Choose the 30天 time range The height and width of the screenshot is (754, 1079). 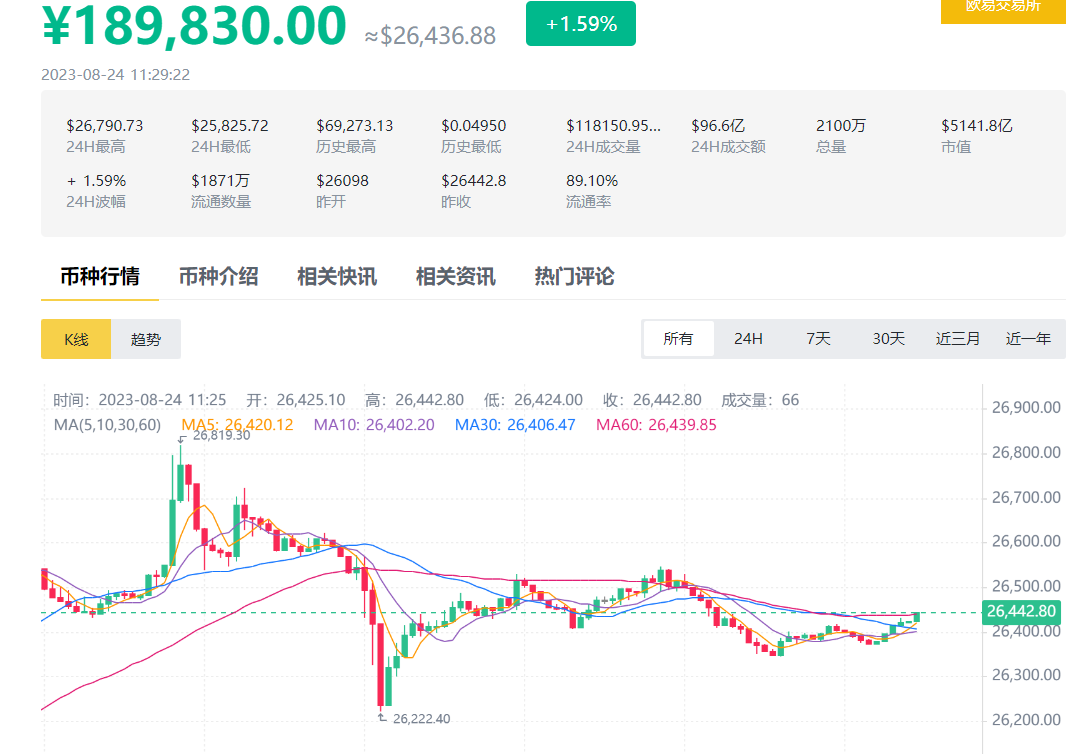(x=888, y=339)
